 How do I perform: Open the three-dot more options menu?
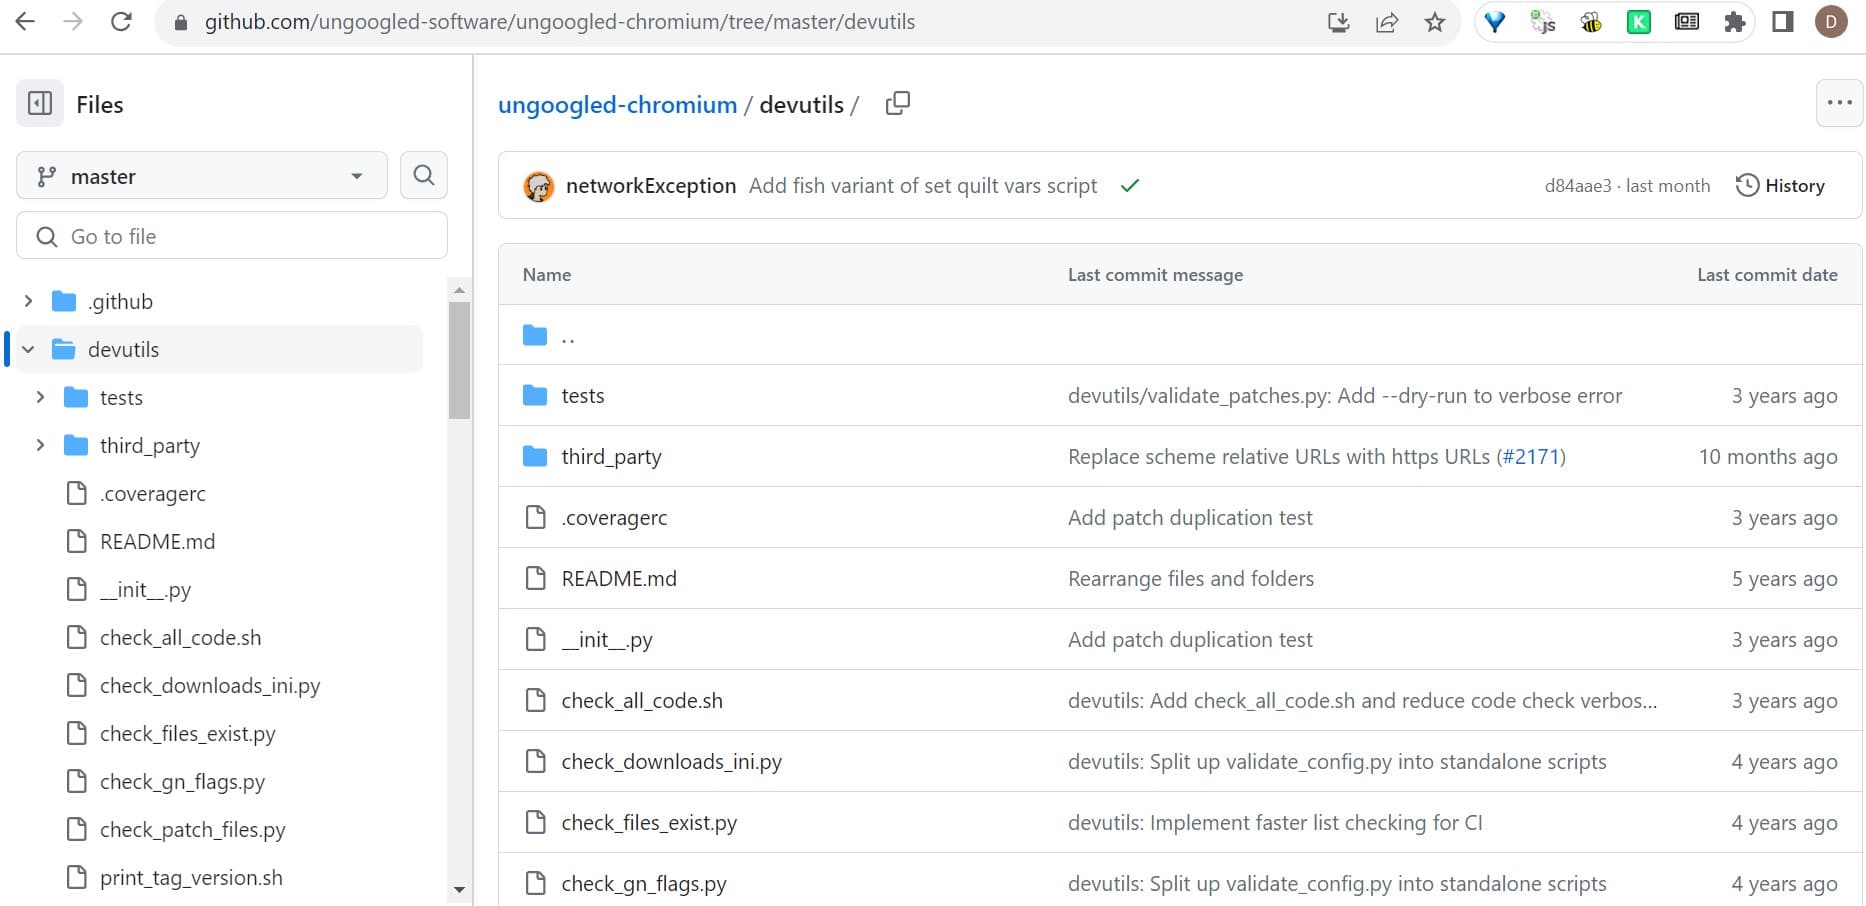click(1839, 103)
